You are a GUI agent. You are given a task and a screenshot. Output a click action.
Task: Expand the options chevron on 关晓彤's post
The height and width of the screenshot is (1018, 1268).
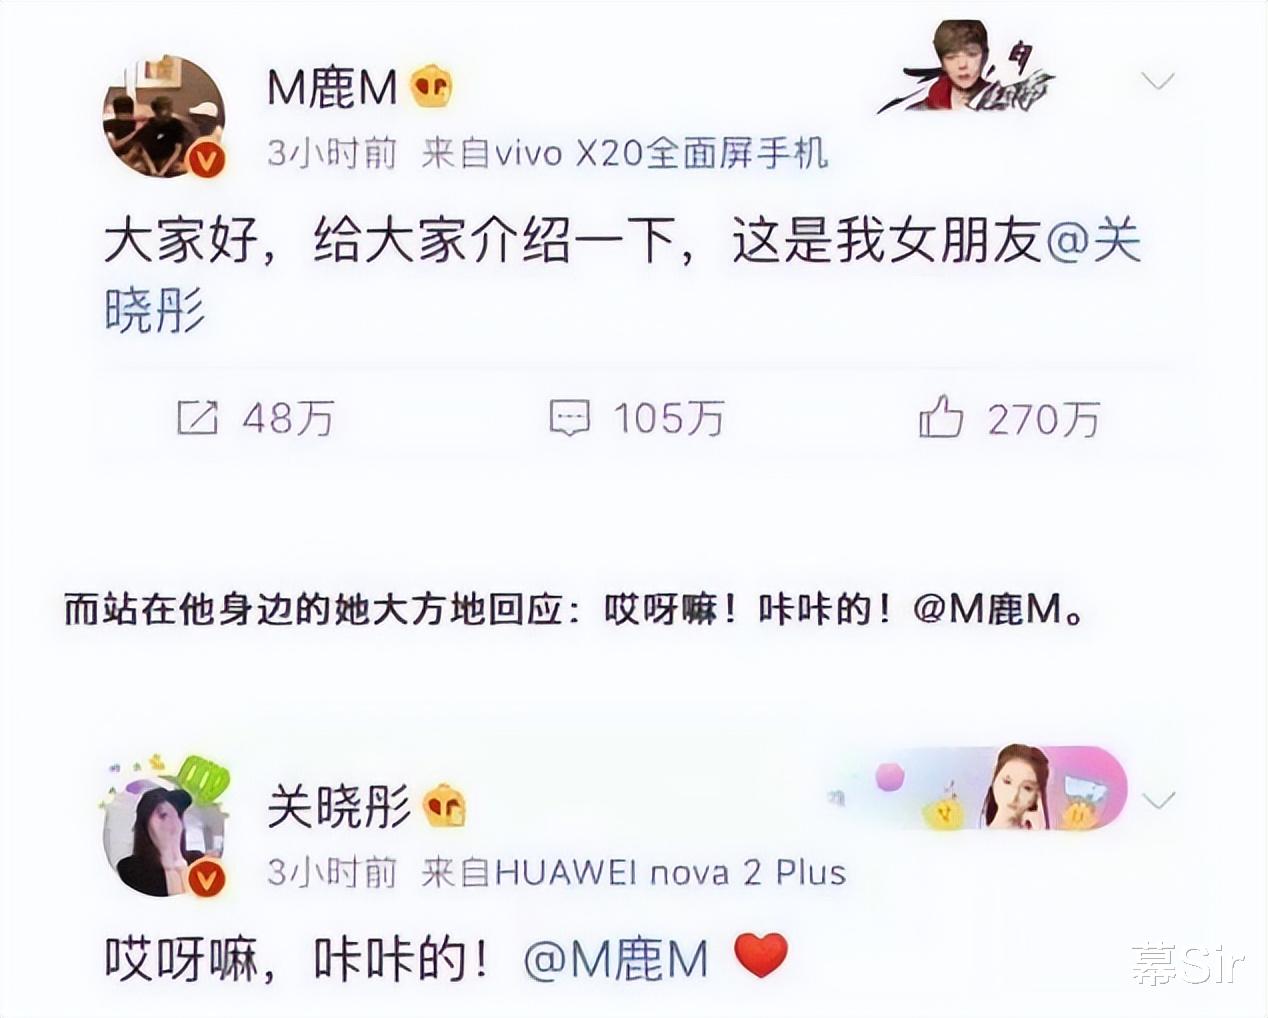pos(1157,800)
